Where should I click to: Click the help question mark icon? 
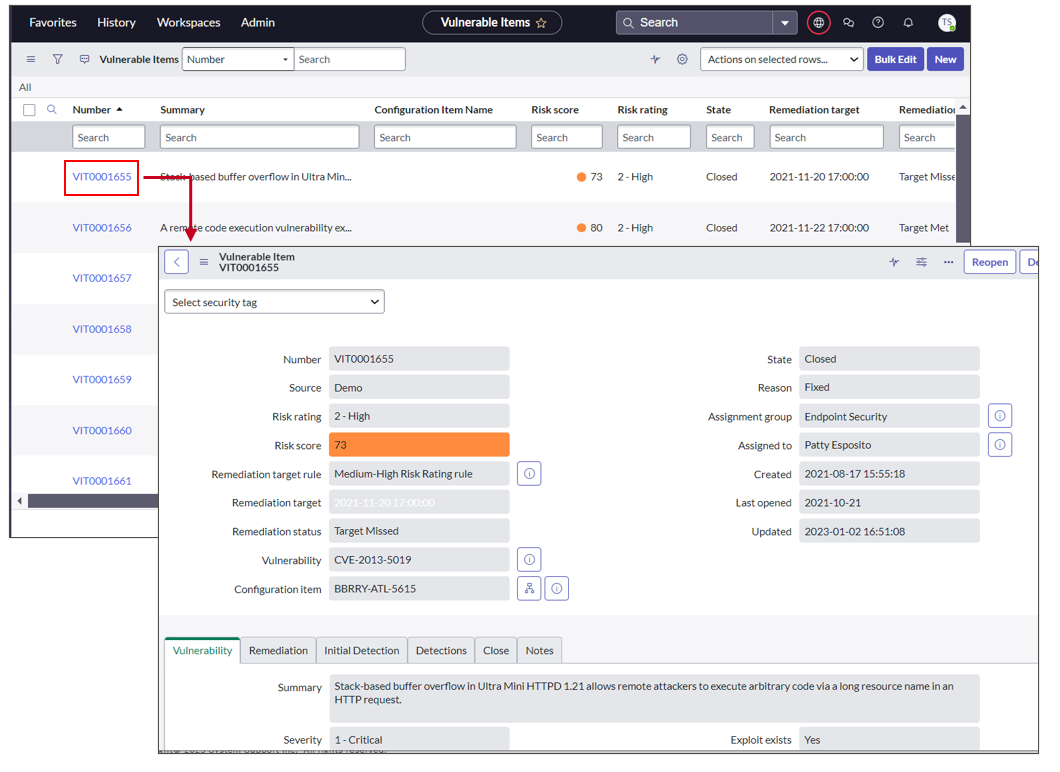pyautogui.click(x=878, y=22)
